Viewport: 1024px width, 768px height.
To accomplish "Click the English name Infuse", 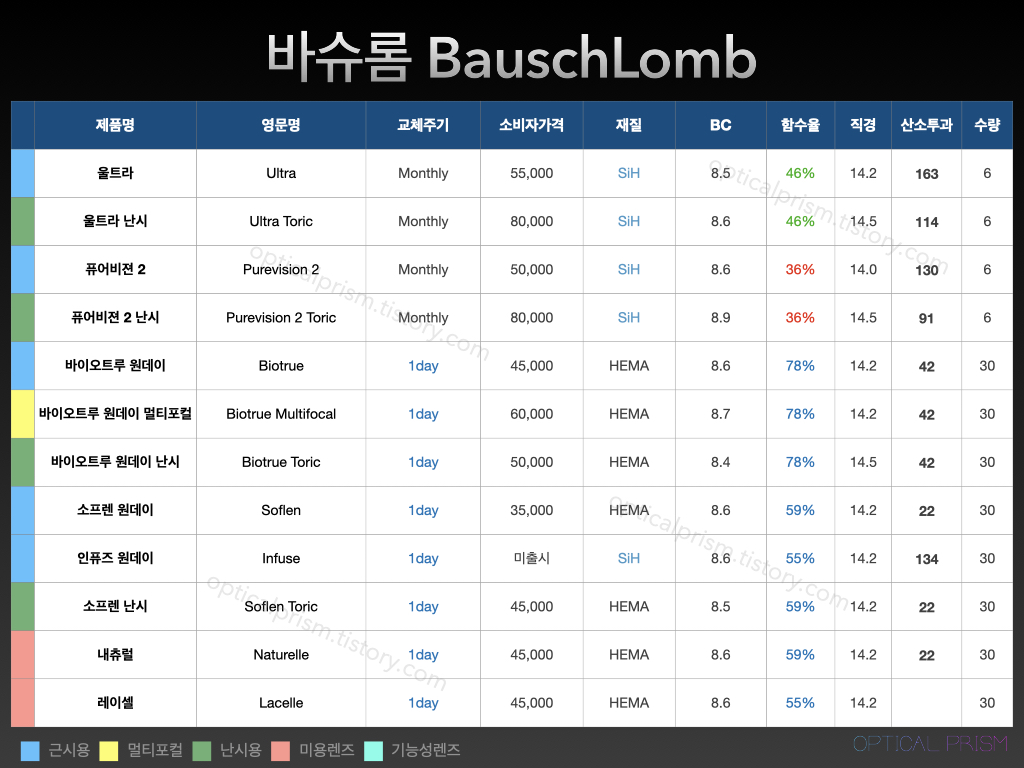I will [281, 558].
